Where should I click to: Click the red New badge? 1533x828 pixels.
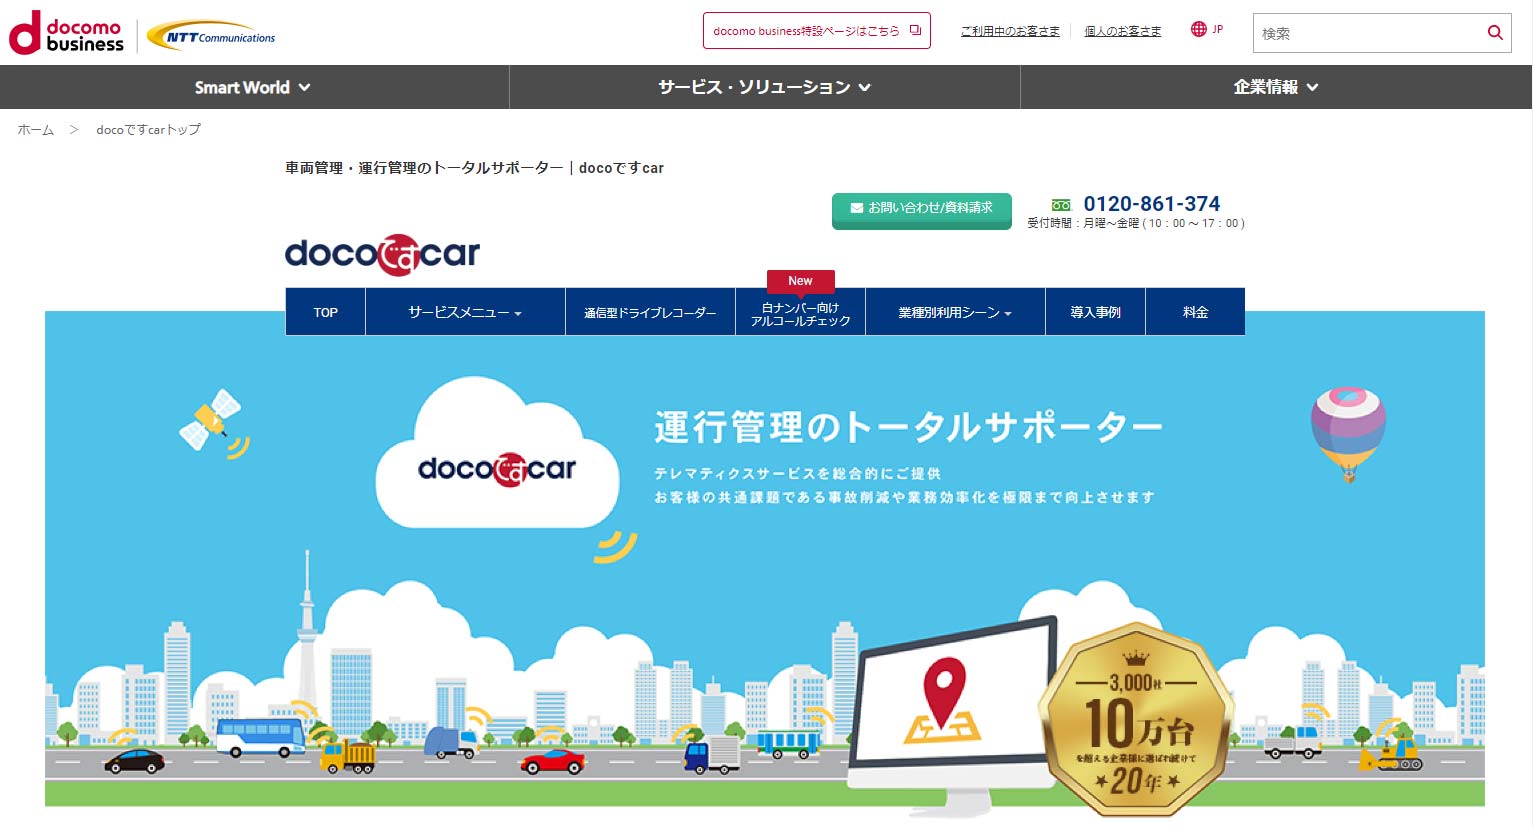800,281
